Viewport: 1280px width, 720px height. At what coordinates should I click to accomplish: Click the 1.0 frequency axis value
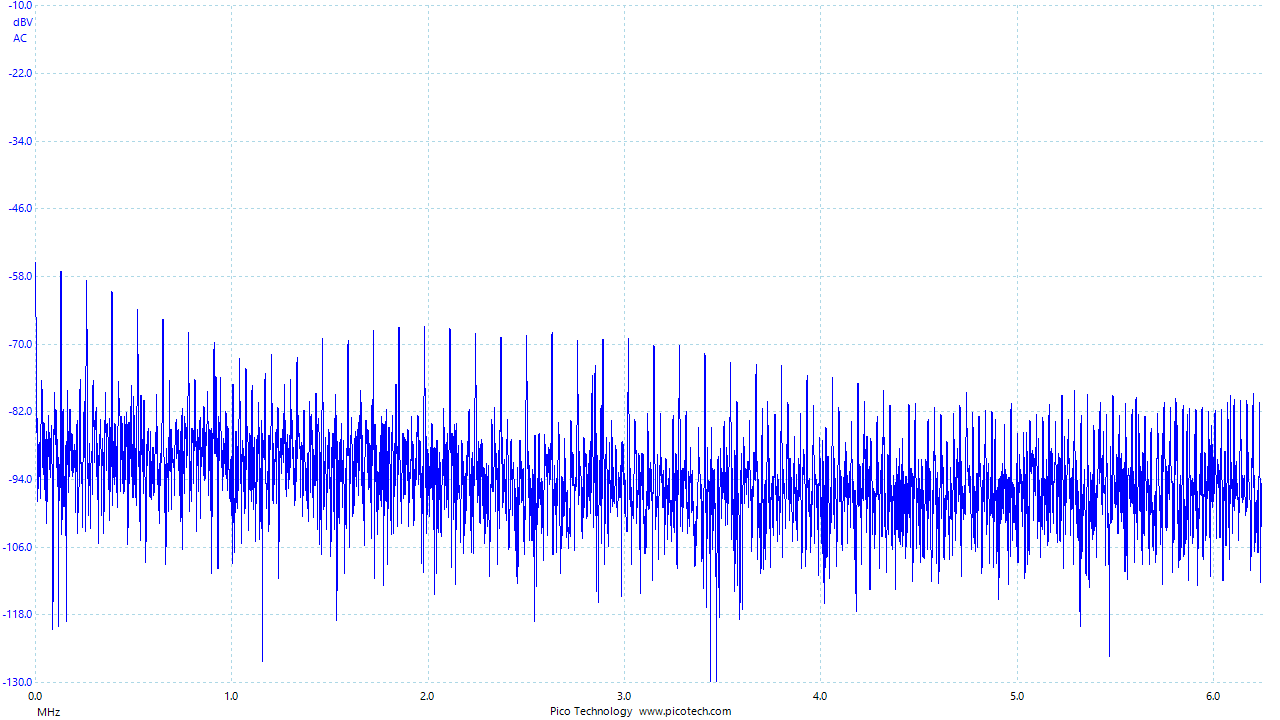pos(231,696)
